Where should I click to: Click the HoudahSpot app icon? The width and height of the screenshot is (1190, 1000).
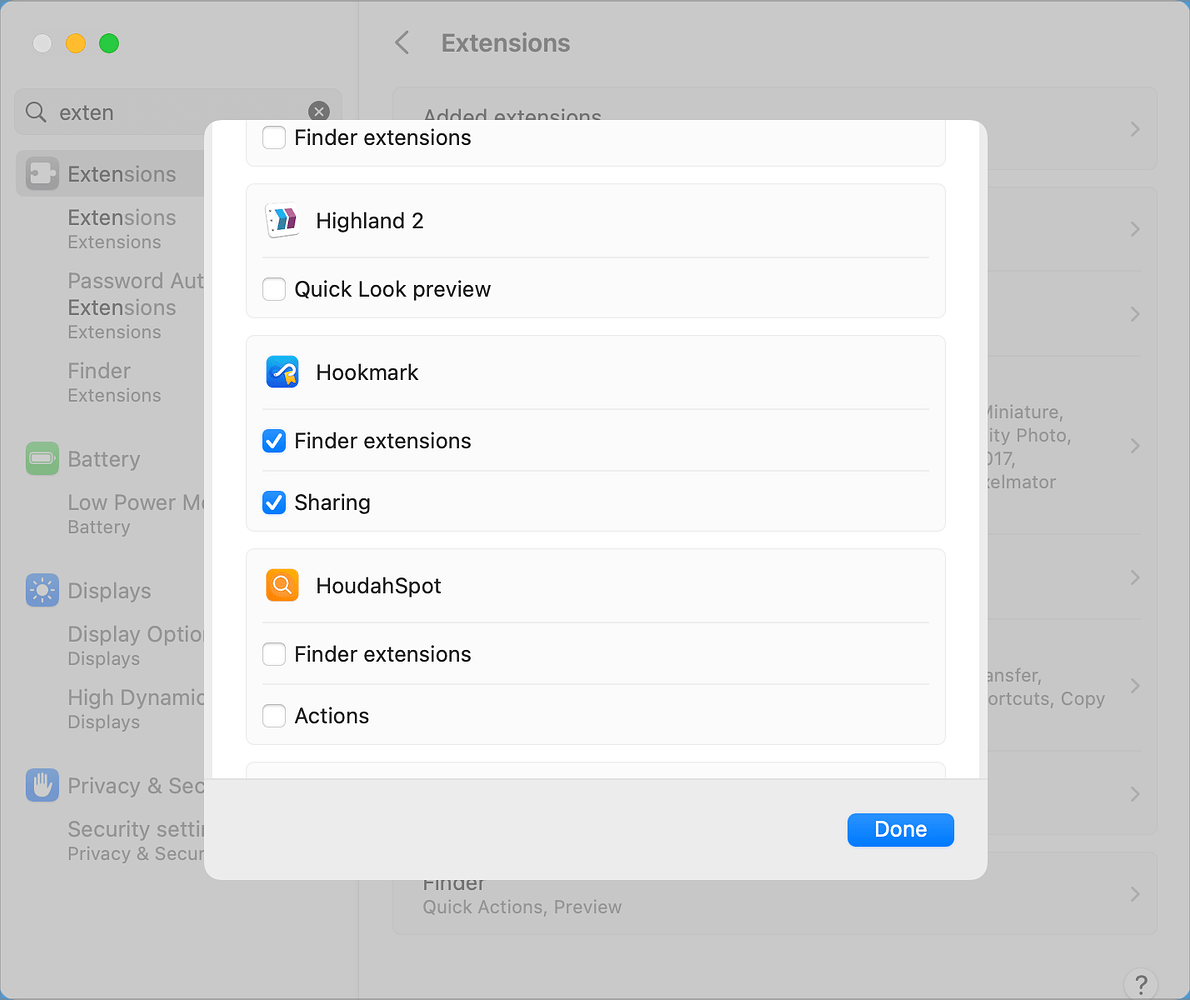click(x=282, y=586)
